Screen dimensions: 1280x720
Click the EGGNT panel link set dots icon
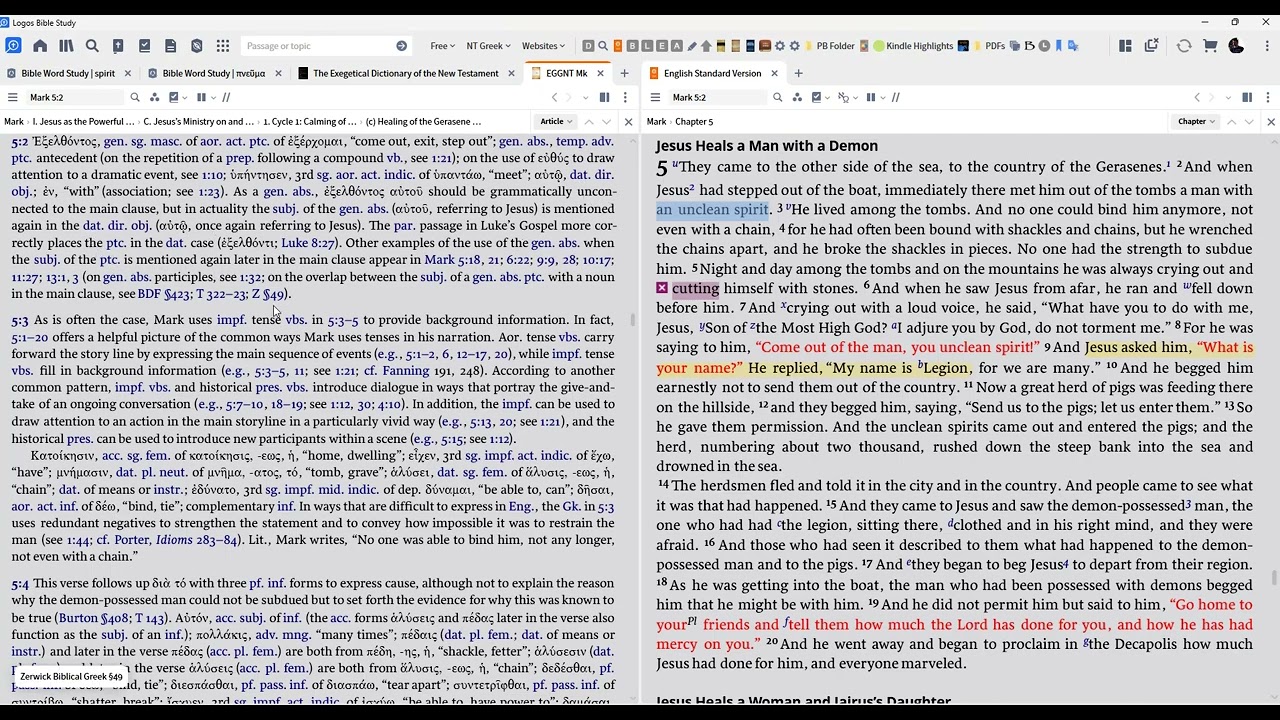pos(155,97)
